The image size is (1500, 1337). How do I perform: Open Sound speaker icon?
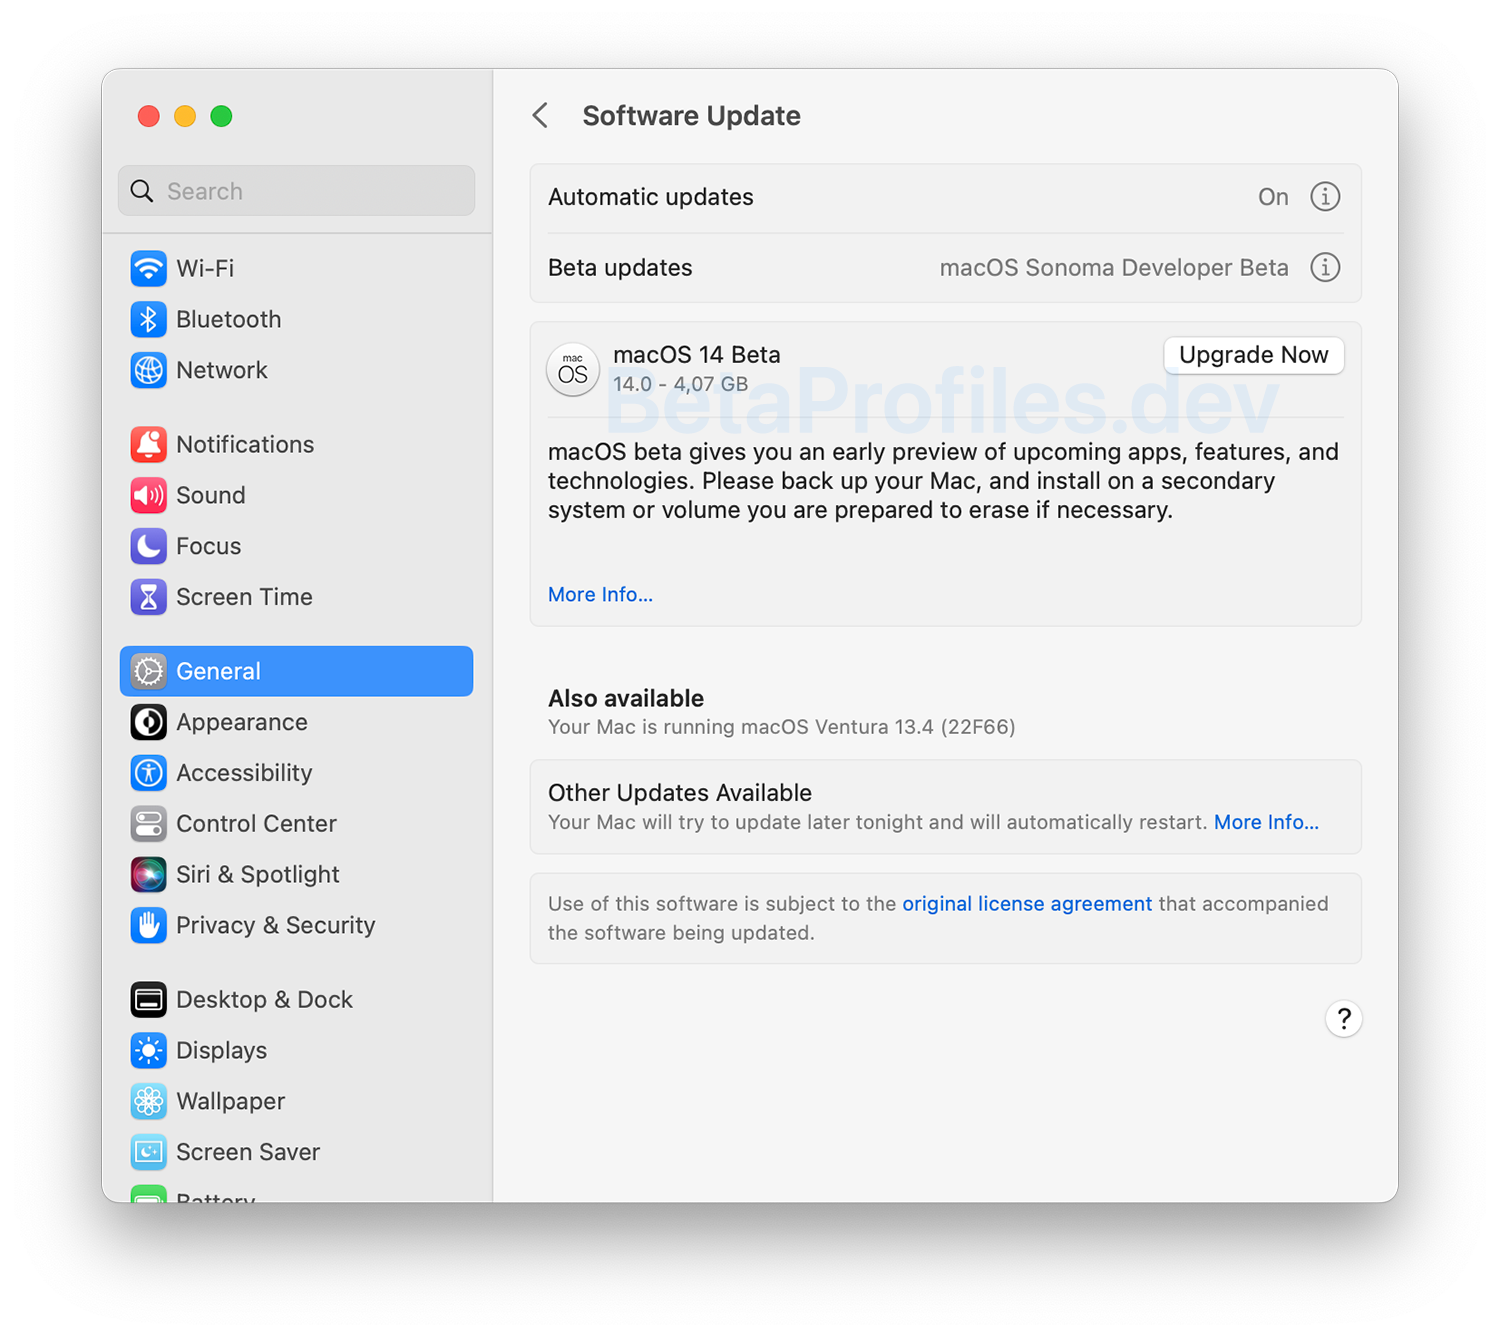point(148,495)
